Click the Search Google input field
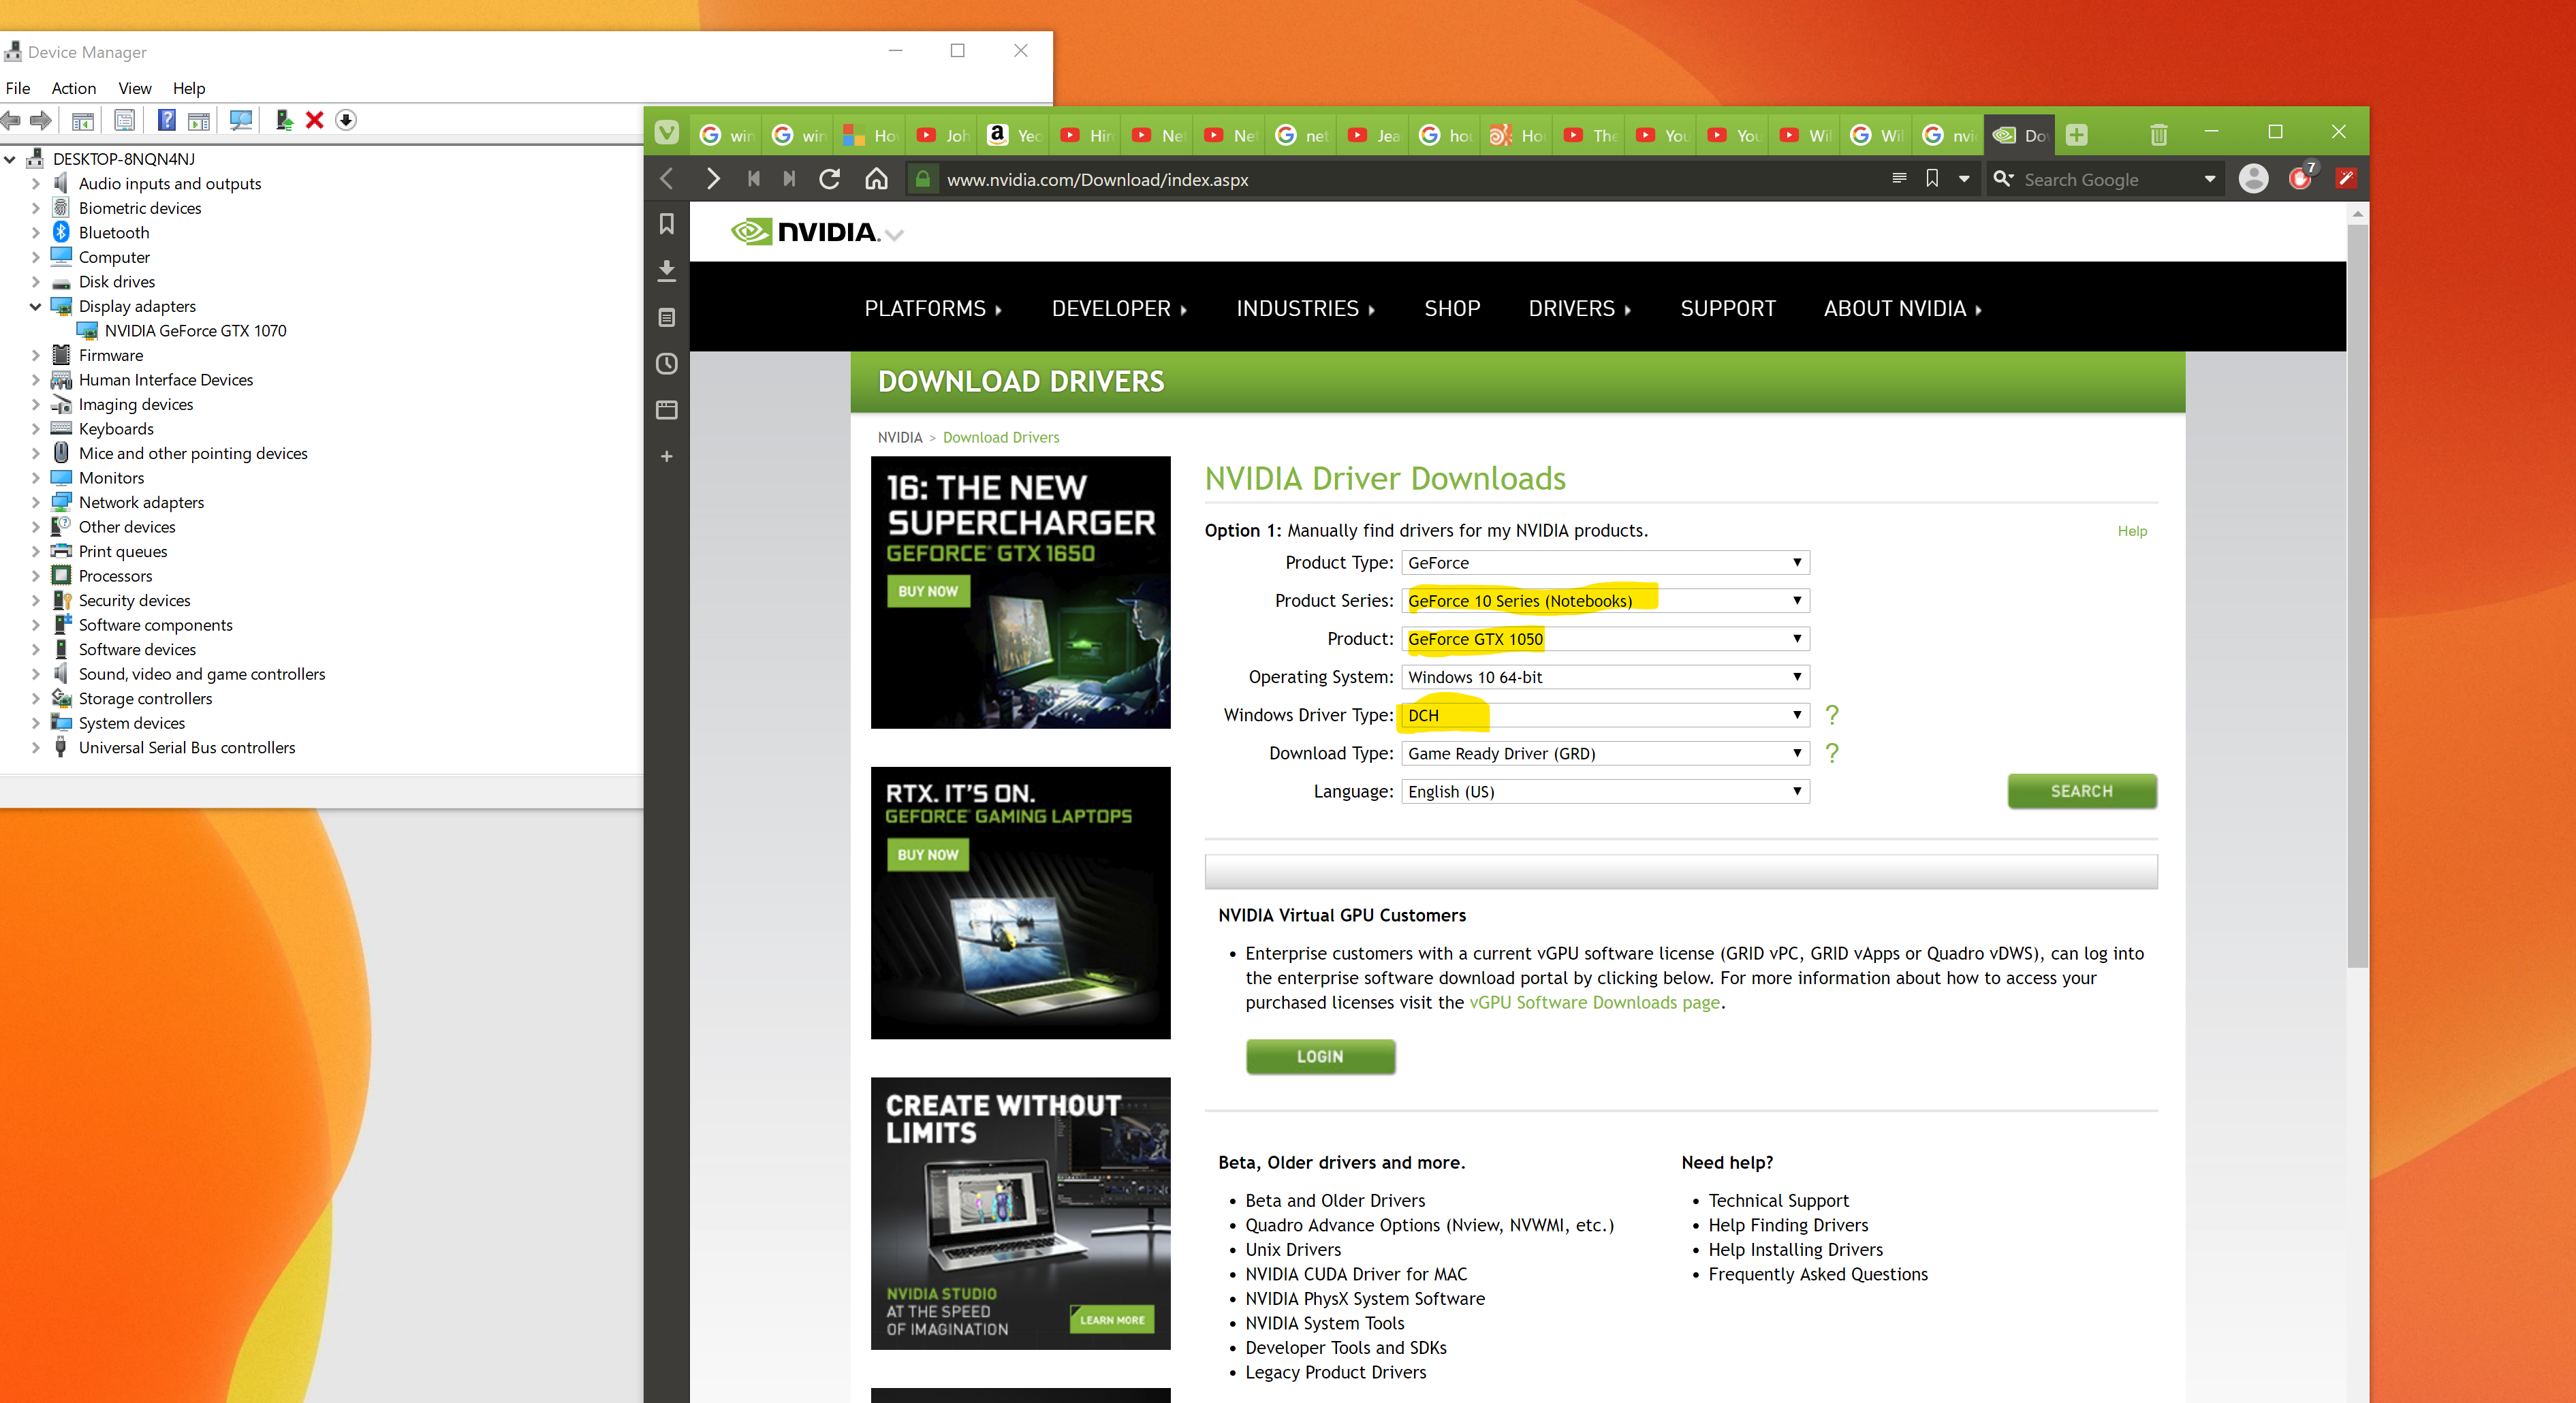Image resolution: width=2576 pixels, height=1403 pixels. click(2100, 180)
